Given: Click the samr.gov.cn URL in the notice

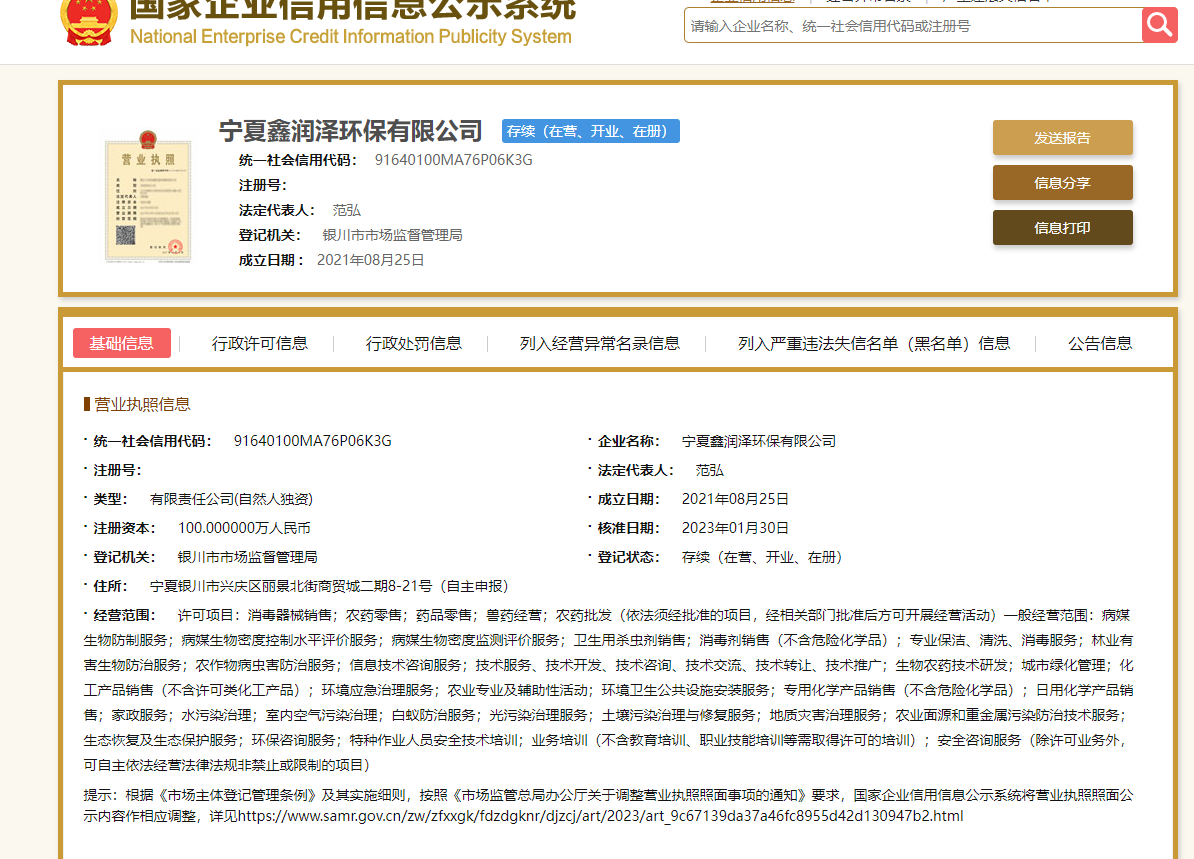Looking at the screenshot, I should point(601,816).
